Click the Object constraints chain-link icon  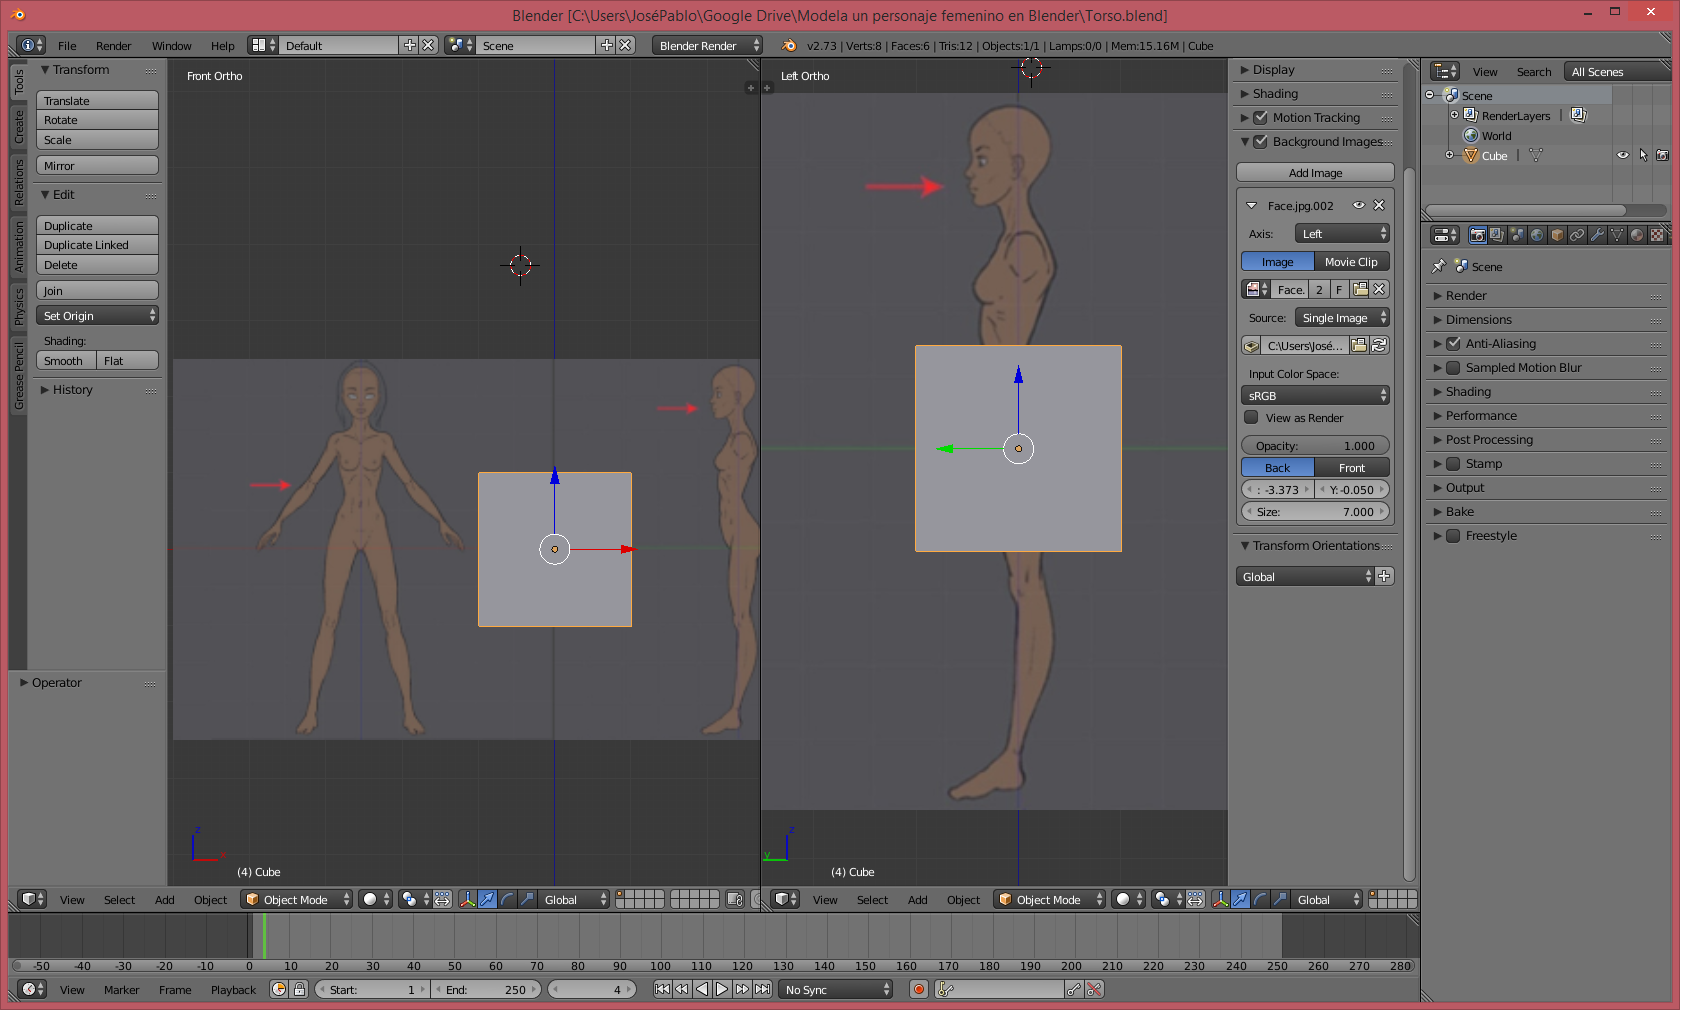1577,235
